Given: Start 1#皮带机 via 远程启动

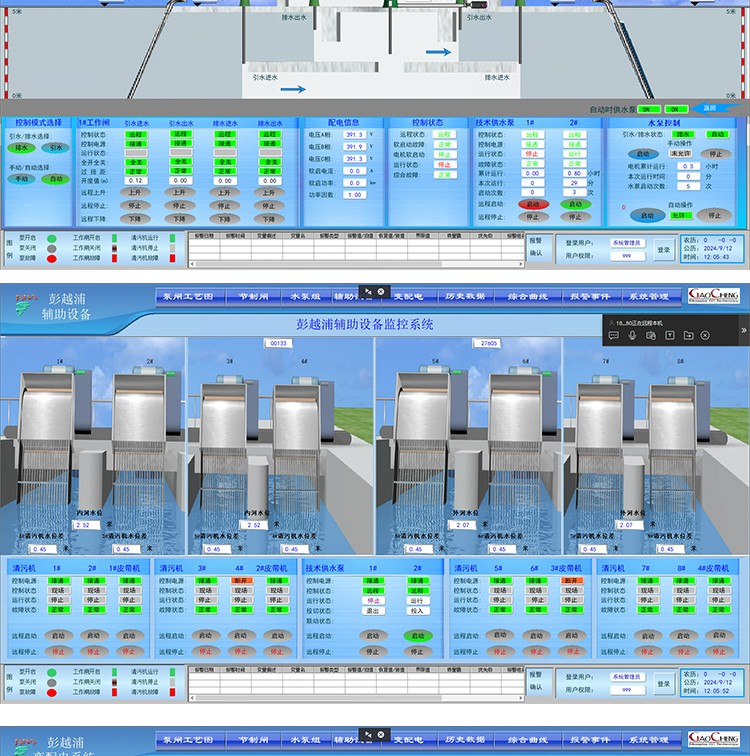Looking at the screenshot, I should 129,636.
